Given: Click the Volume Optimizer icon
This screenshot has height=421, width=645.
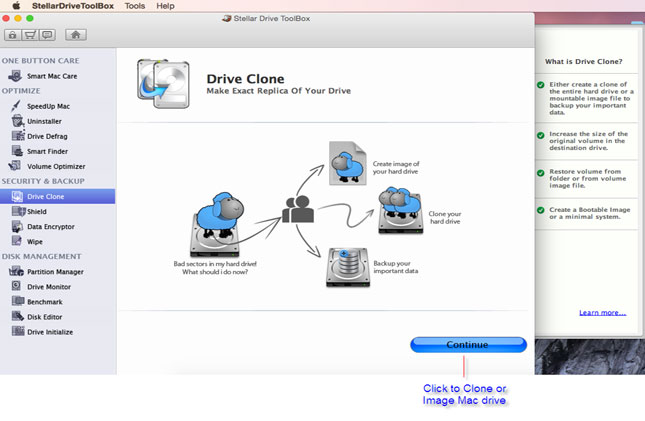Looking at the screenshot, I should [x=15, y=166].
